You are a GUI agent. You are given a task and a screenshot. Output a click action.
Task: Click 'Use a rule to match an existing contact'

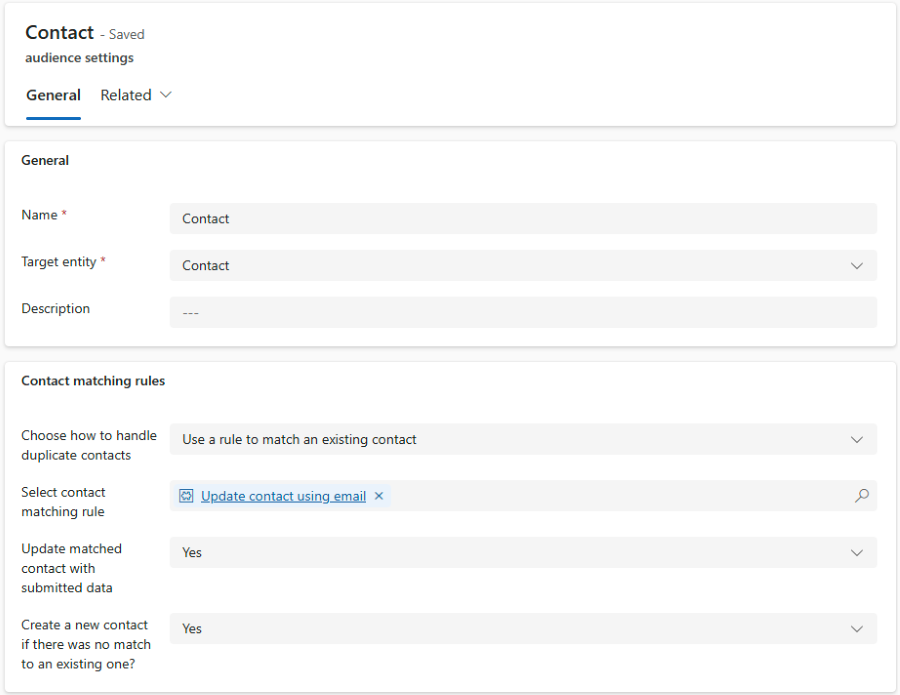[x=299, y=440]
